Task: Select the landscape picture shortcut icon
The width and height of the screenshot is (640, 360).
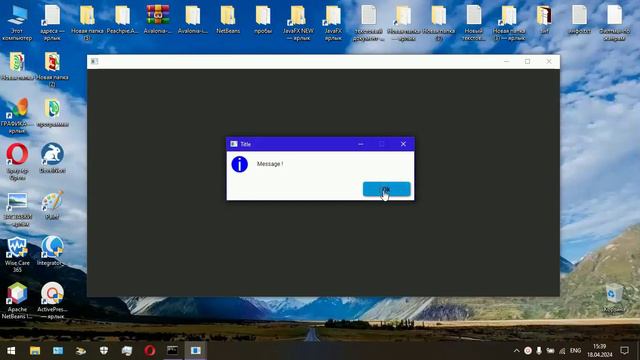Action: click(x=17, y=209)
